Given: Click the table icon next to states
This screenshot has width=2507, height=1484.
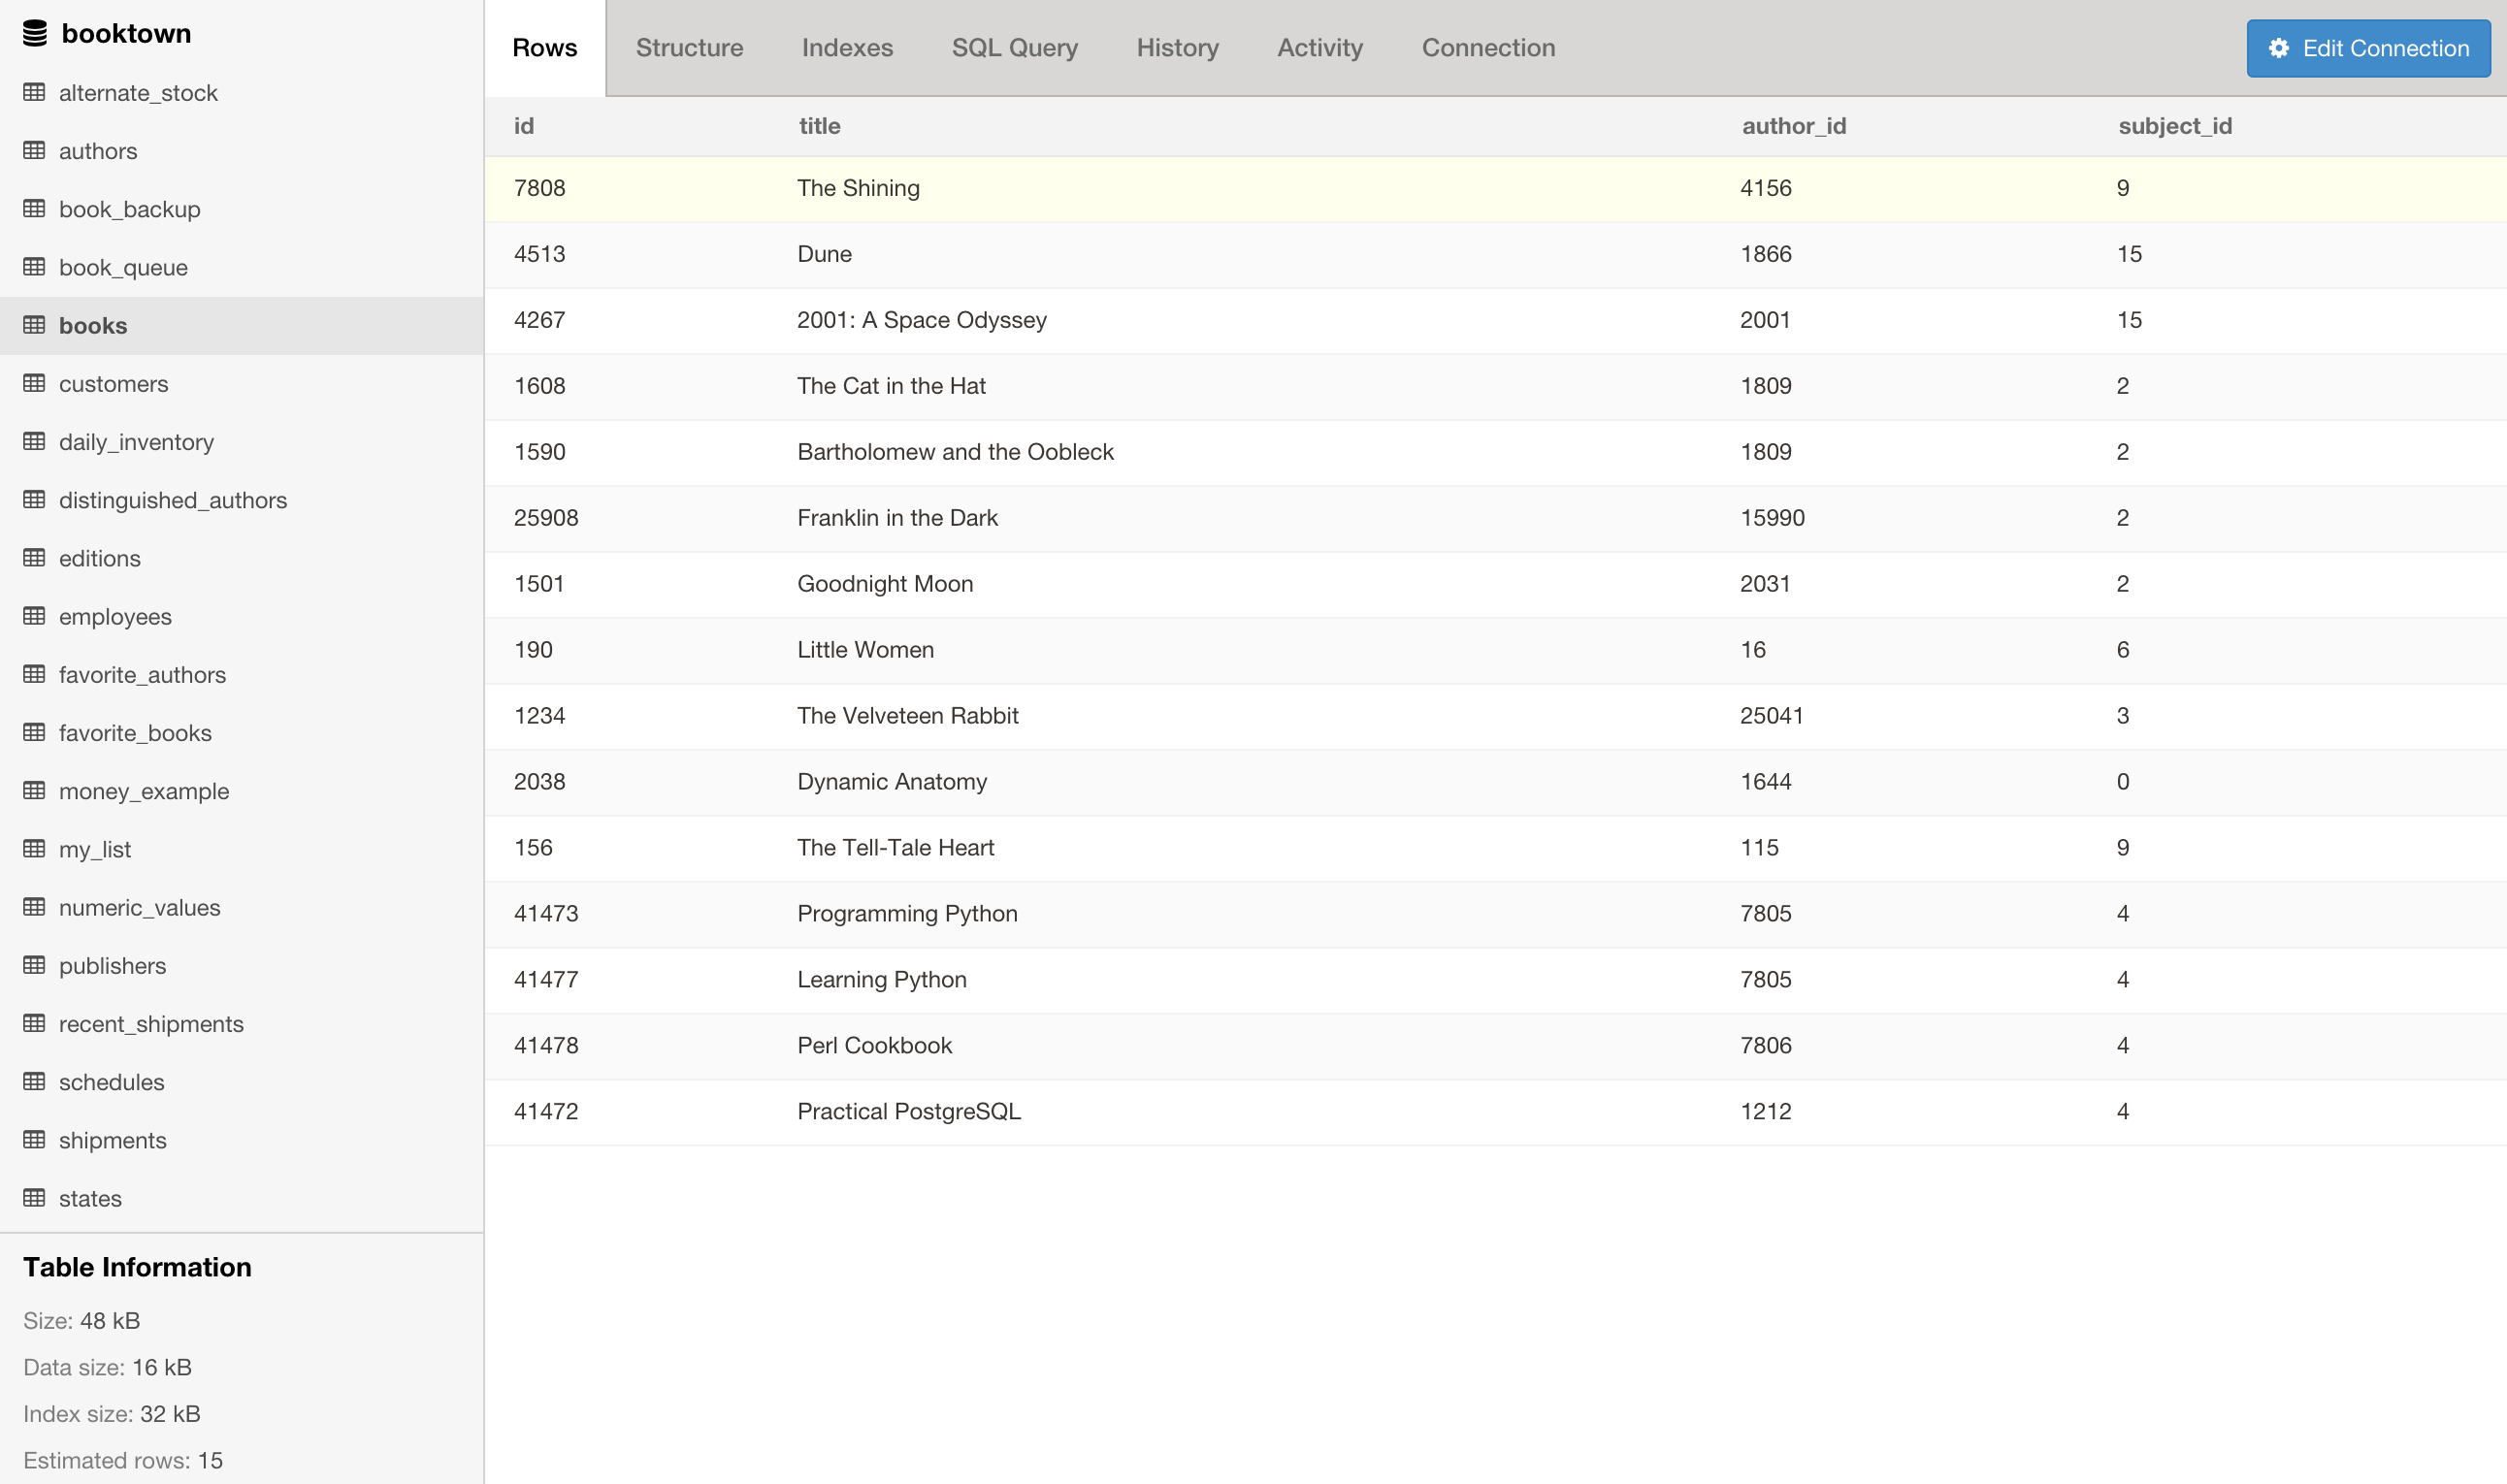Looking at the screenshot, I should pos(34,1197).
